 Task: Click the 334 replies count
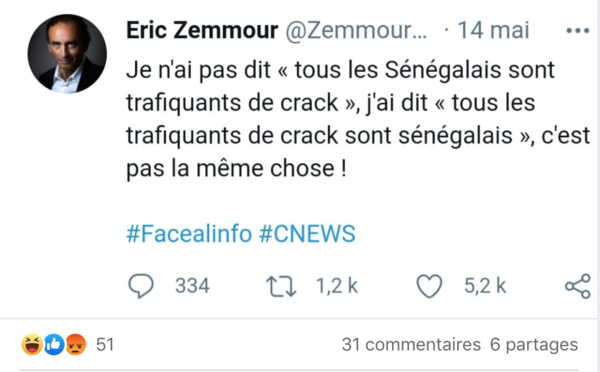click(192, 286)
